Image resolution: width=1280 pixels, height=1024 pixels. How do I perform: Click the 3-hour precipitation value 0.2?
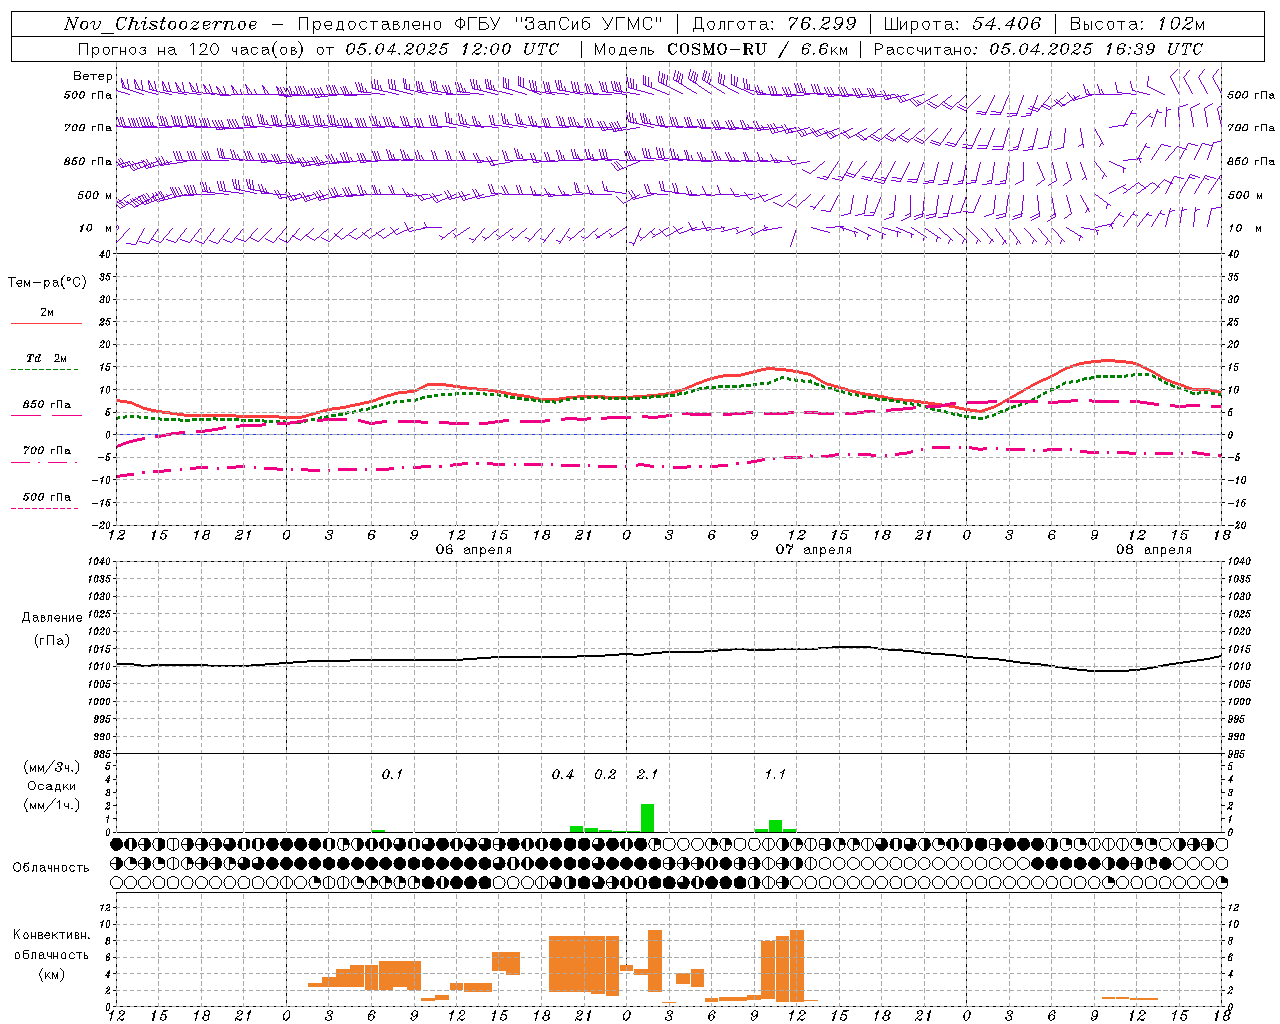[605, 774]
